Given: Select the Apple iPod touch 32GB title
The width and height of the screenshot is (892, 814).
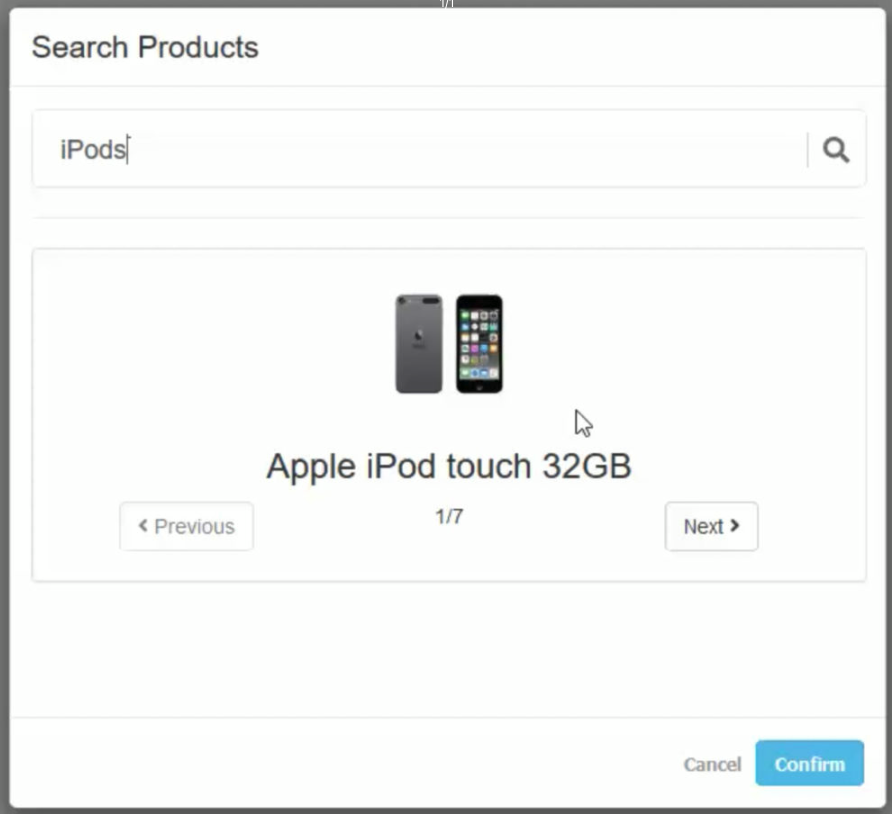Looking at the screenshot, I should click(x=449, y=466).
